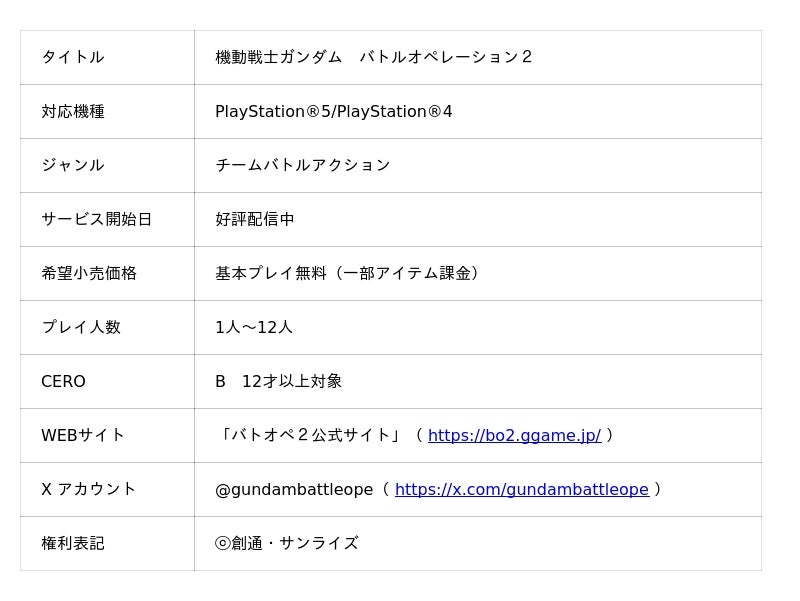
Task: Open the bo2.ggame.jp official site link
Action: pyautogui.click(x=514, y=435)
